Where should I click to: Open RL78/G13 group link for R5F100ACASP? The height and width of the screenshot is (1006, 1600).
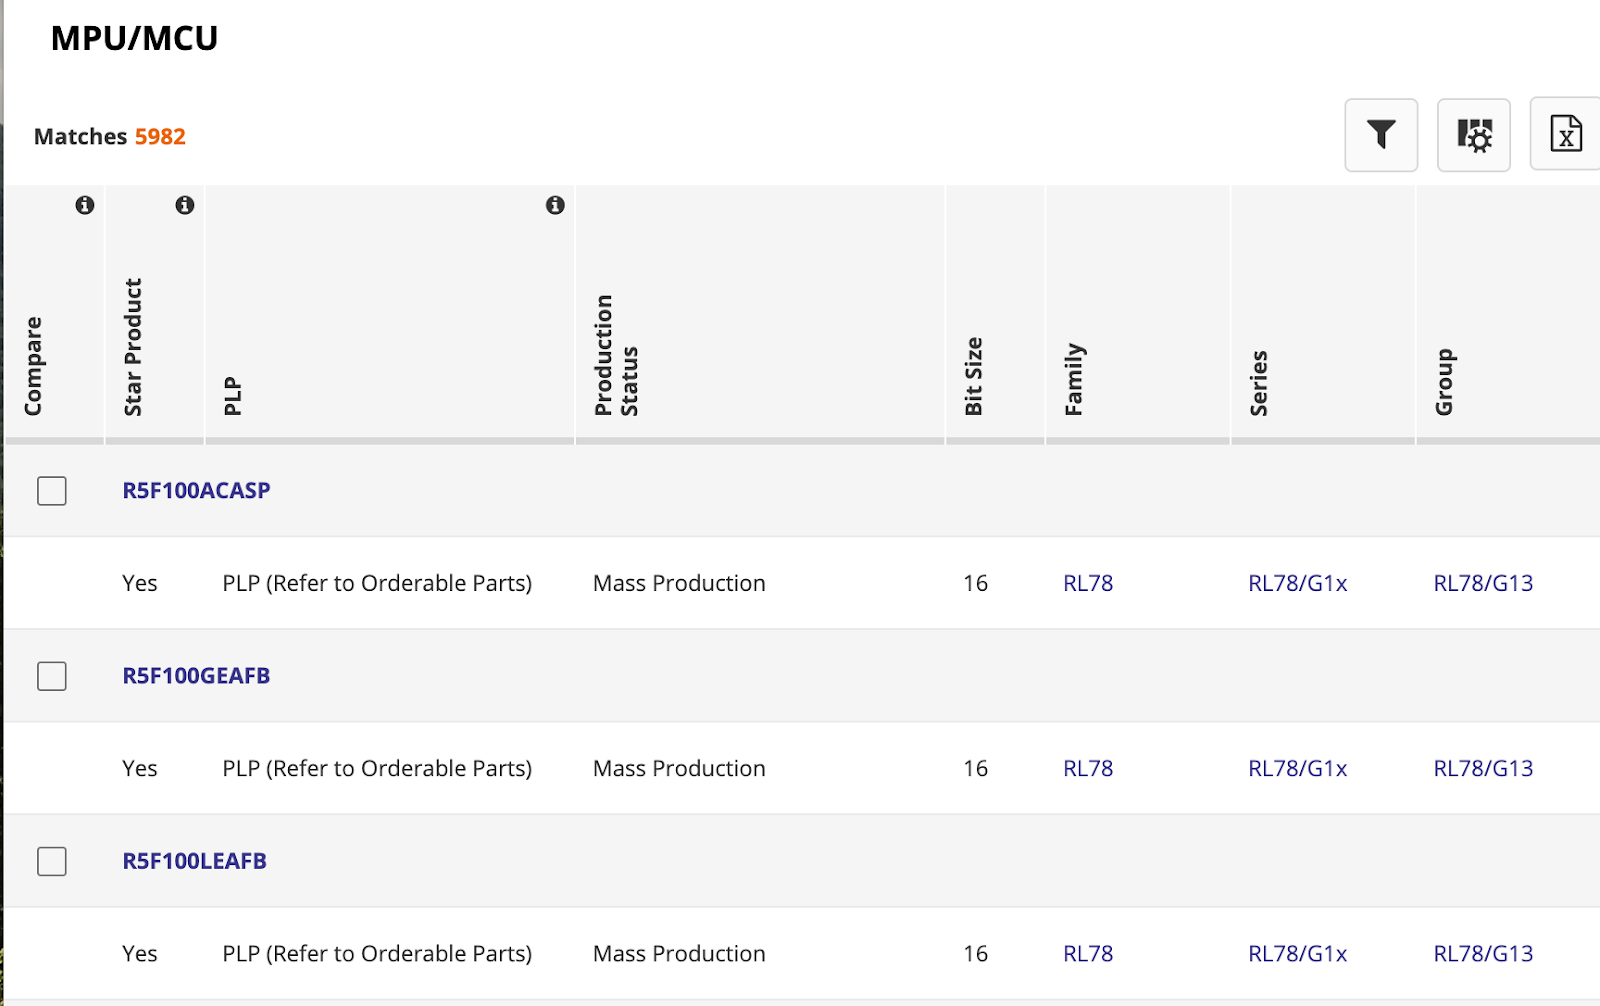(1483, 583)
